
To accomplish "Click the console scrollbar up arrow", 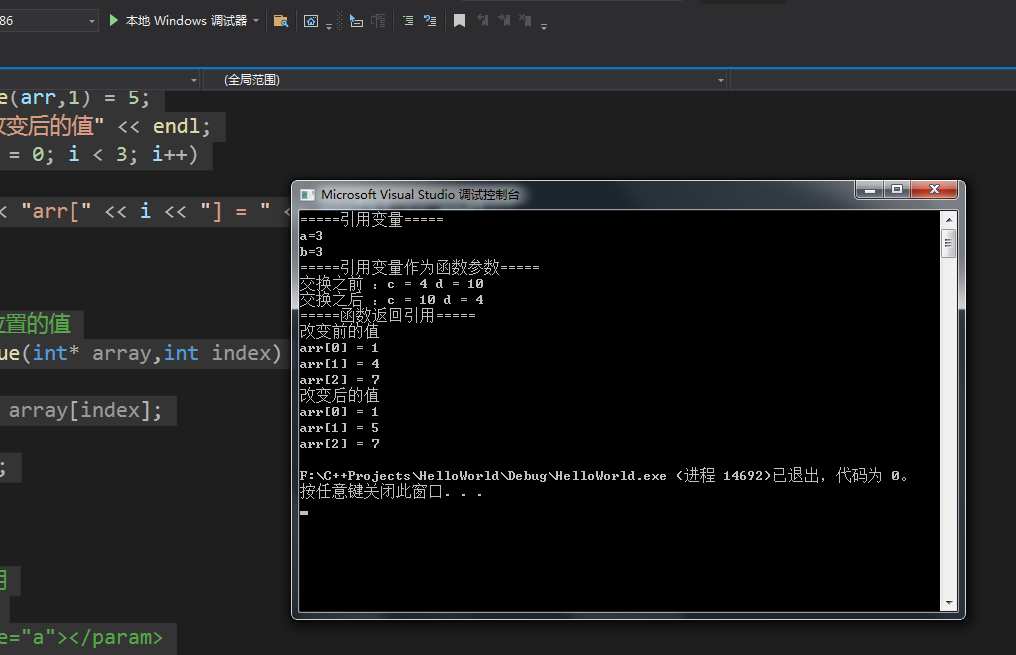I will [x=949, y=220].
